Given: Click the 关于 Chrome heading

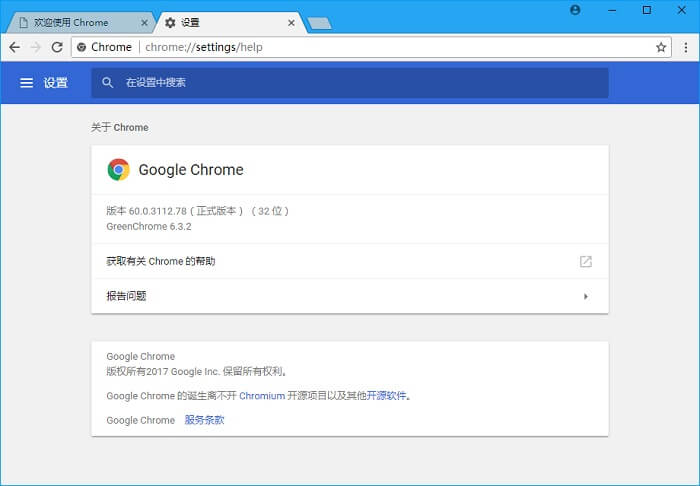Looking at the screenshot, I should 120,128.
